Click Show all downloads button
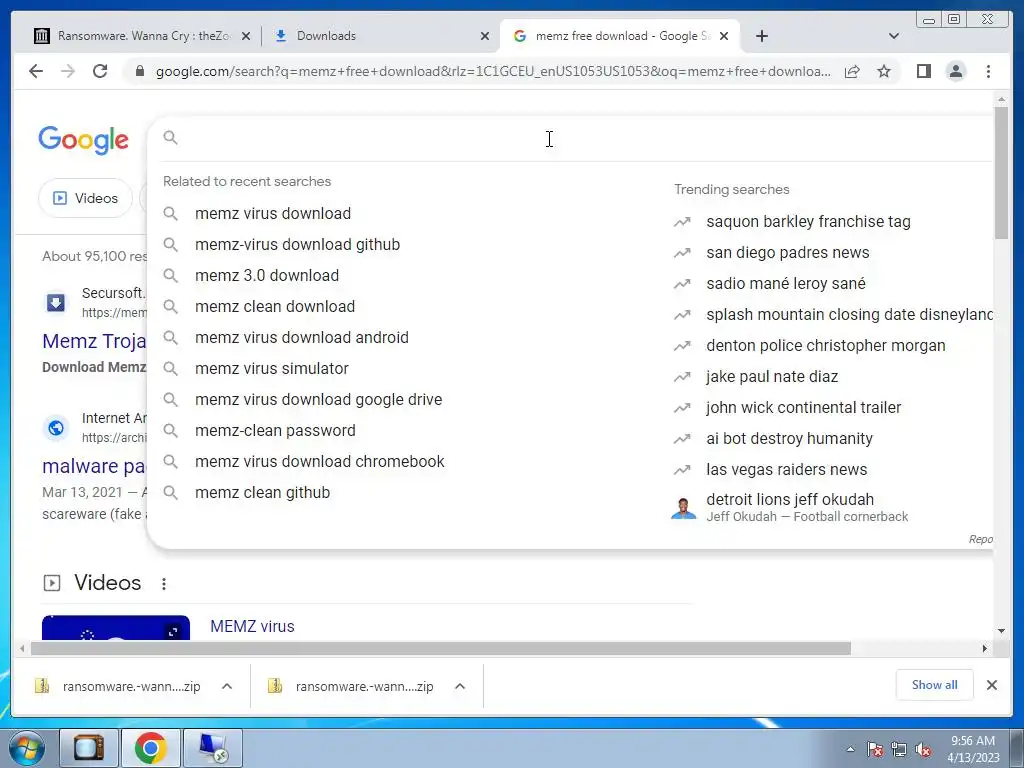The image size is (1024, 768). pyautogui.click(x=935, y=685)
